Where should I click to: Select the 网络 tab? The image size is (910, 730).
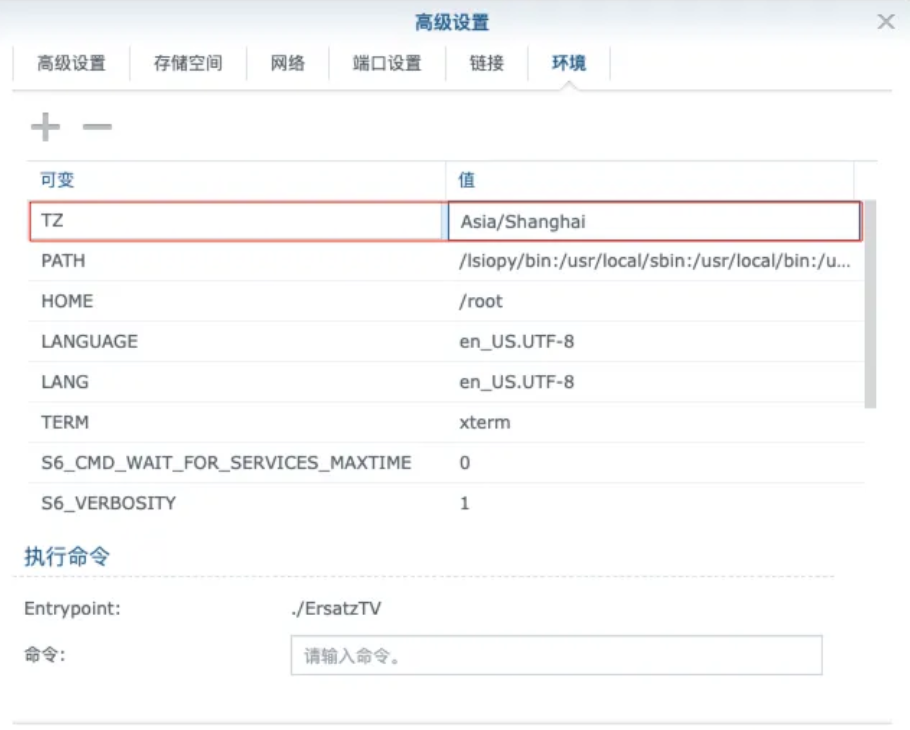pyautogui.click(x=287, y=63)
